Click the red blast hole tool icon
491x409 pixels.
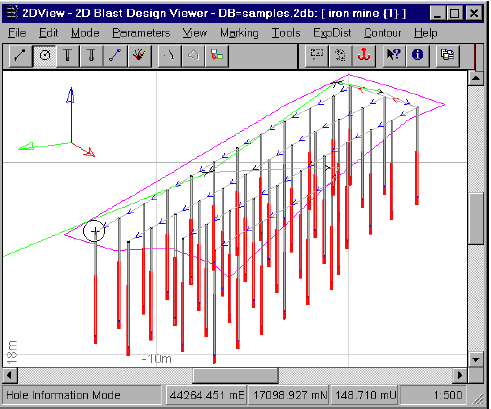point(68,55)
